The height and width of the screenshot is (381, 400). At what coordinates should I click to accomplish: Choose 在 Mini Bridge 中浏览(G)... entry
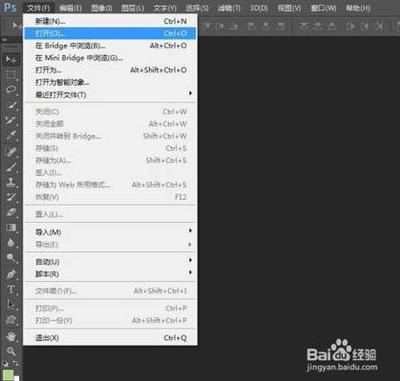110,58
